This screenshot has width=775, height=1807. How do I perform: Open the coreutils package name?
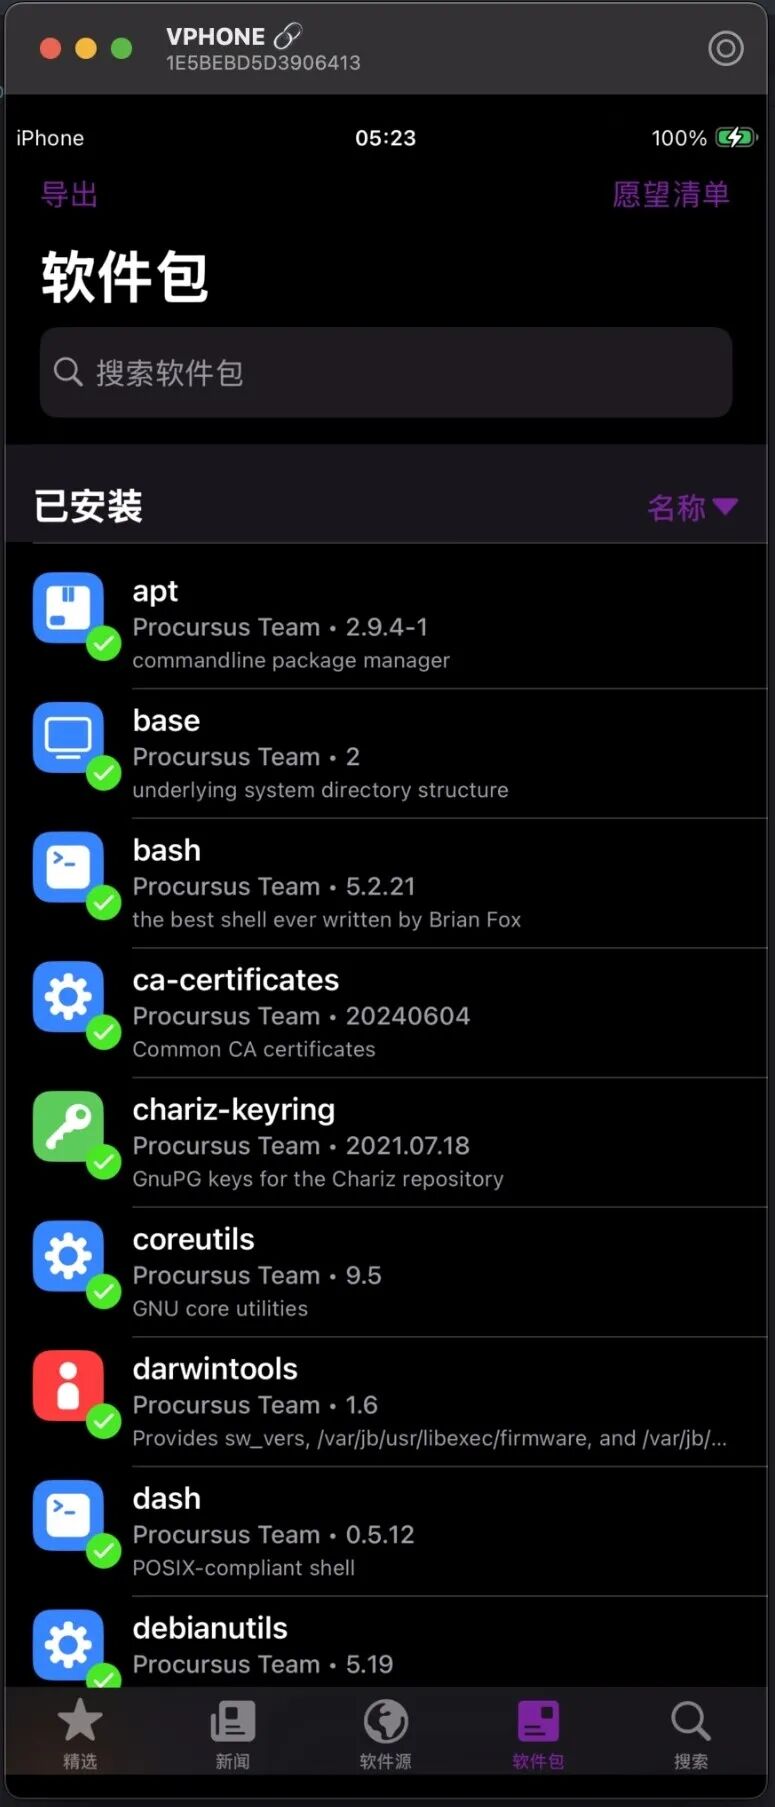(194, 1239)
